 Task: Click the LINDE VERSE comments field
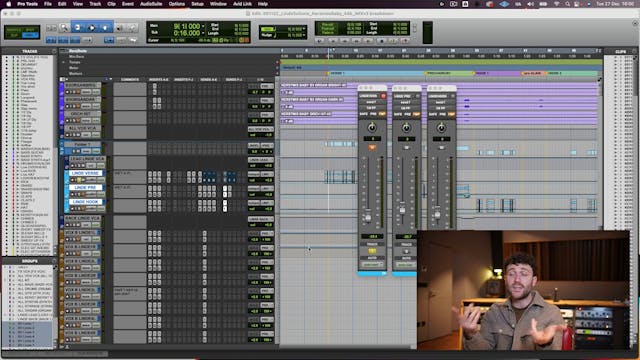(130, 176)
